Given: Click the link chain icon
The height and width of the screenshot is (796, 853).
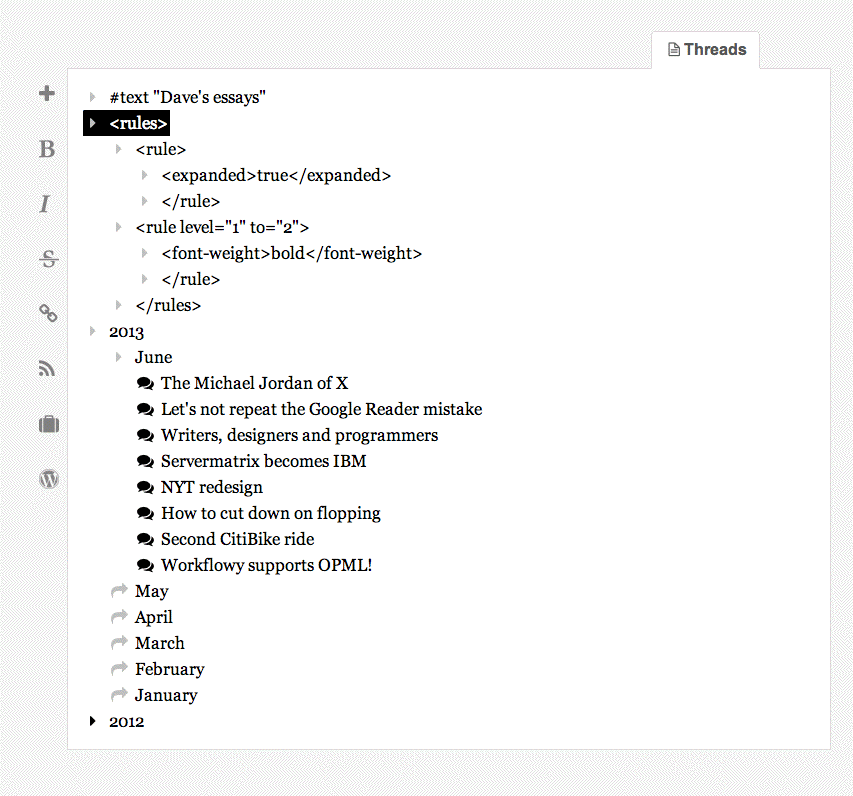Looking at the screenshot, I should point(48,314).
